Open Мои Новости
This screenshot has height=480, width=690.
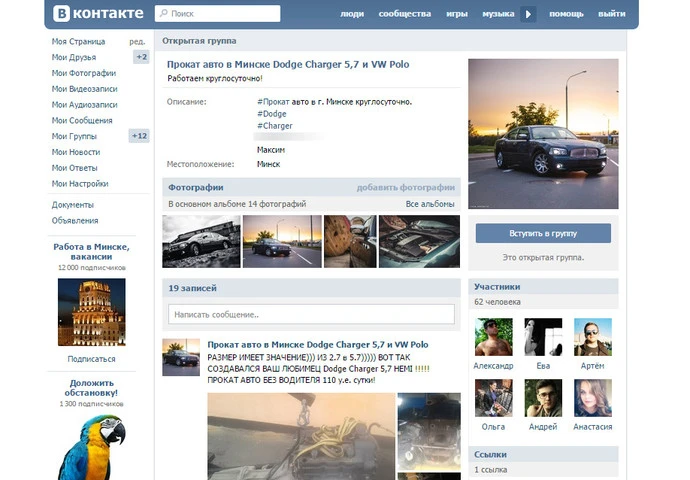click(76, 152)
